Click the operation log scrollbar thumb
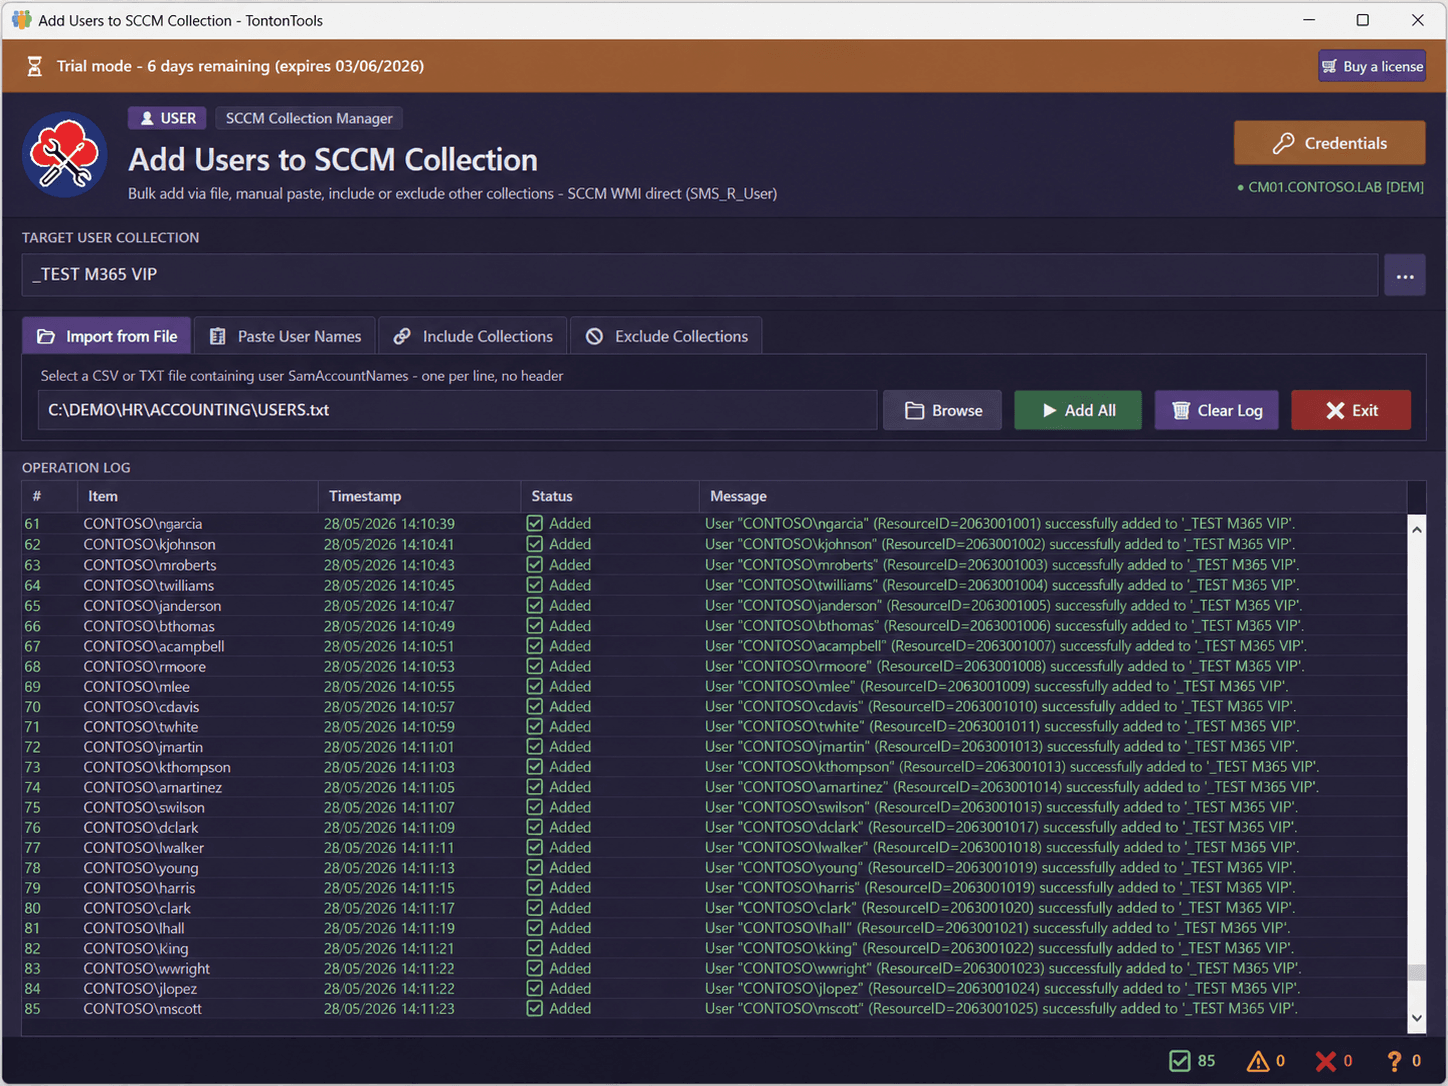Screen dimensions: 1448x1086 1417,973
